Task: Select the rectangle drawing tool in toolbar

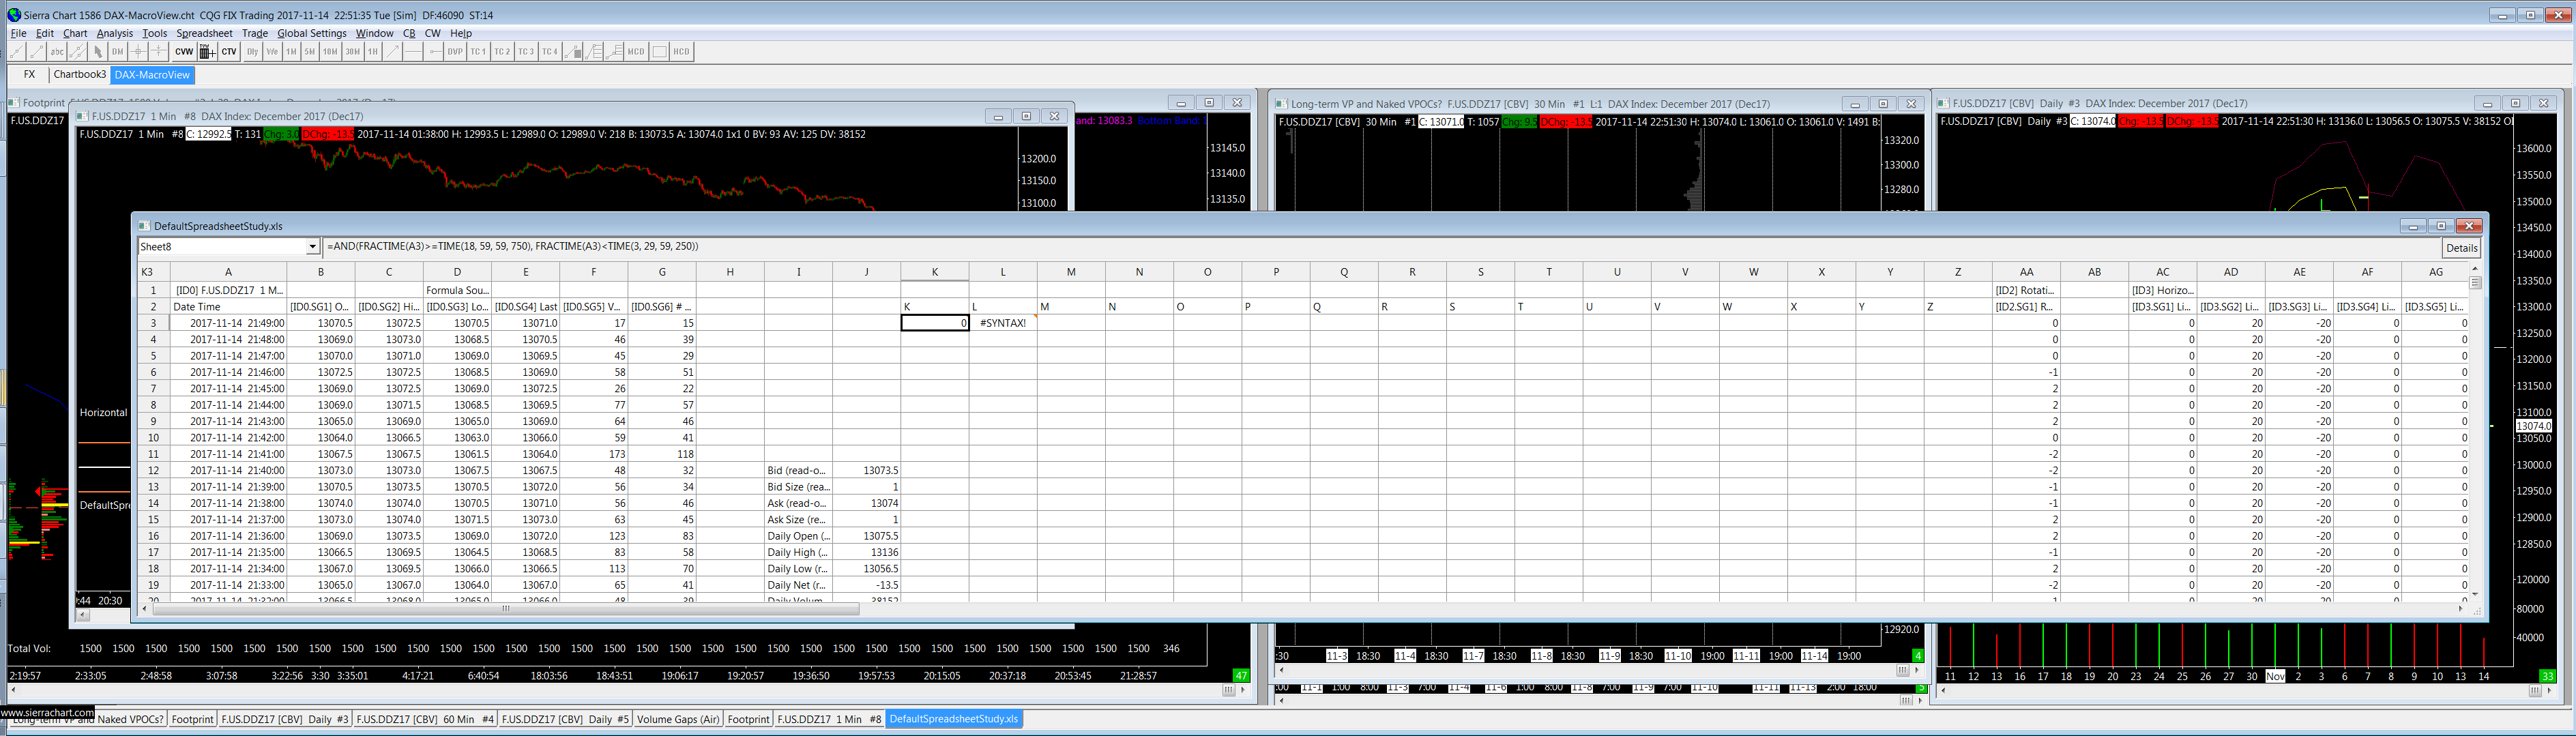Action: [659, 52]
